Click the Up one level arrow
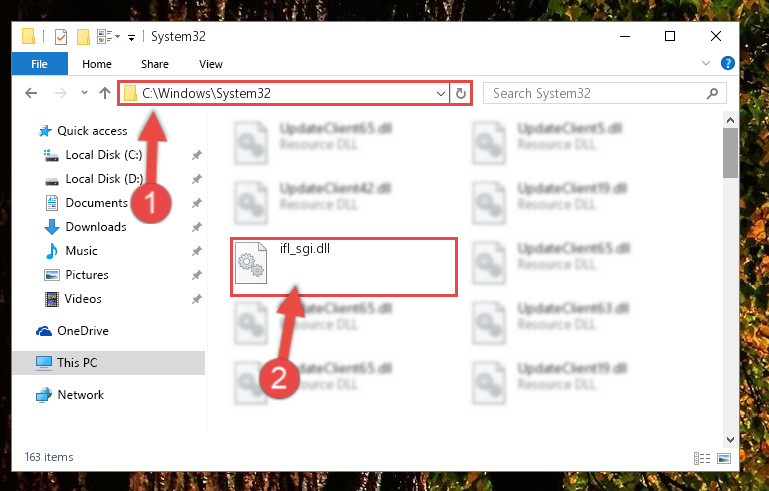769x491 pixels. tap(104, 93)
